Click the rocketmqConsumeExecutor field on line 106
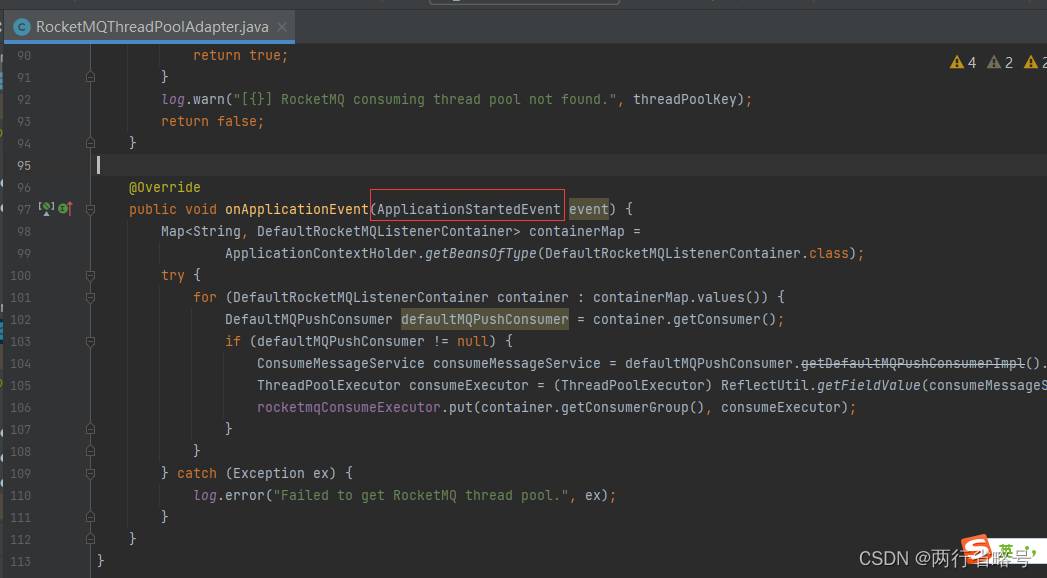1047x578 pixels. [349, 408]
